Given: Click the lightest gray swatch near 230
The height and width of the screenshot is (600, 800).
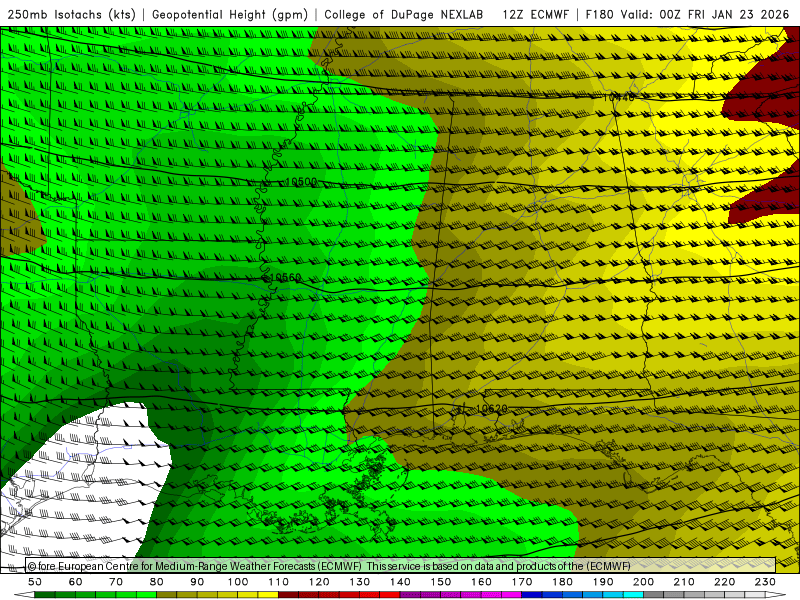Looking at the screenshot, I should click(x=755, y=595).
